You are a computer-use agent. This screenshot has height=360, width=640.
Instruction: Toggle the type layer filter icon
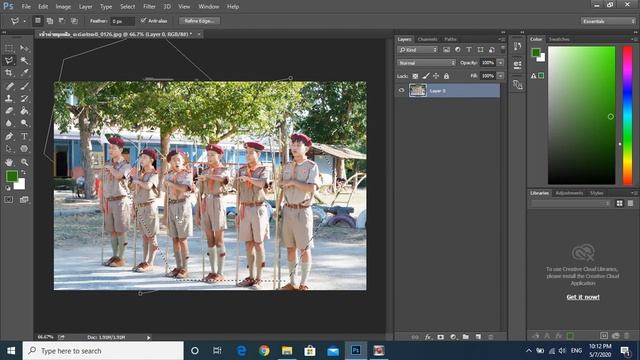(469, 50)
